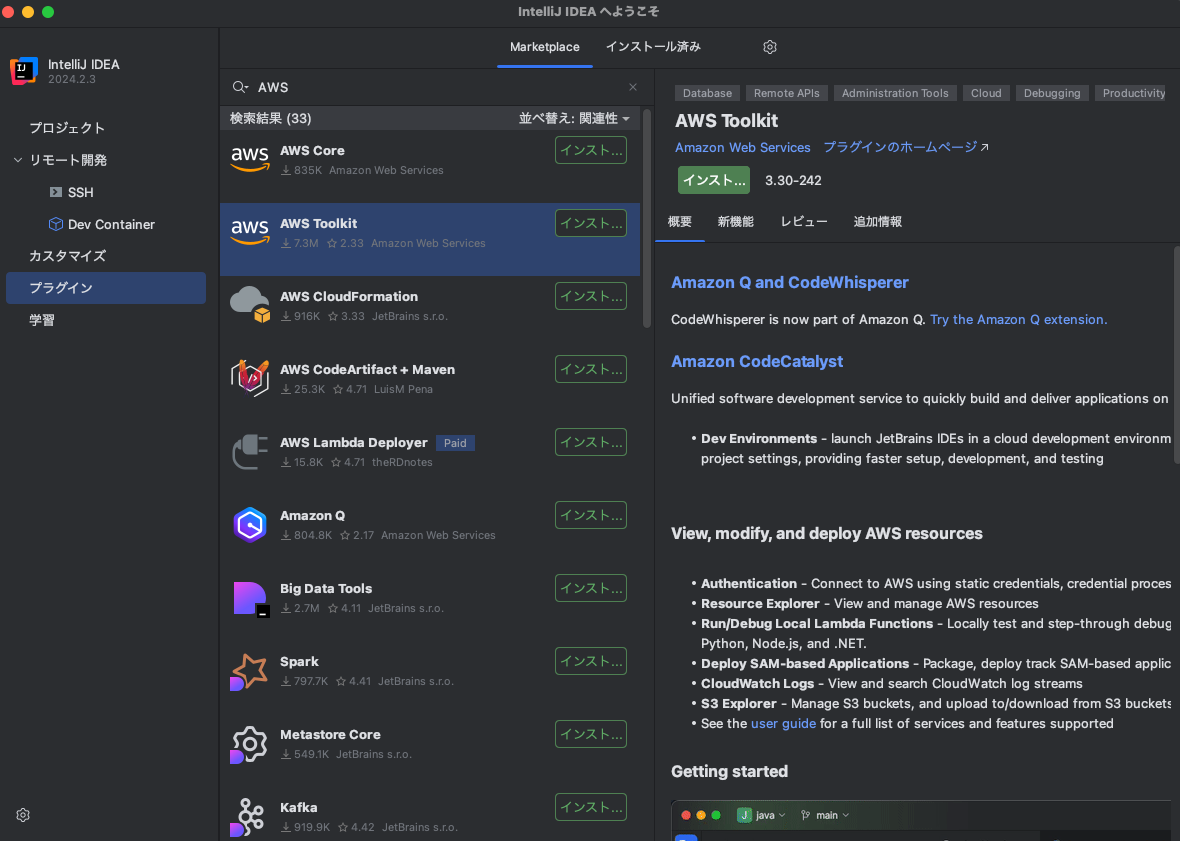Image resolution: width=1180 pixels, height=841 pixels.
Task: Open the bottom-left settings gear
Action: tap(23, 815)
